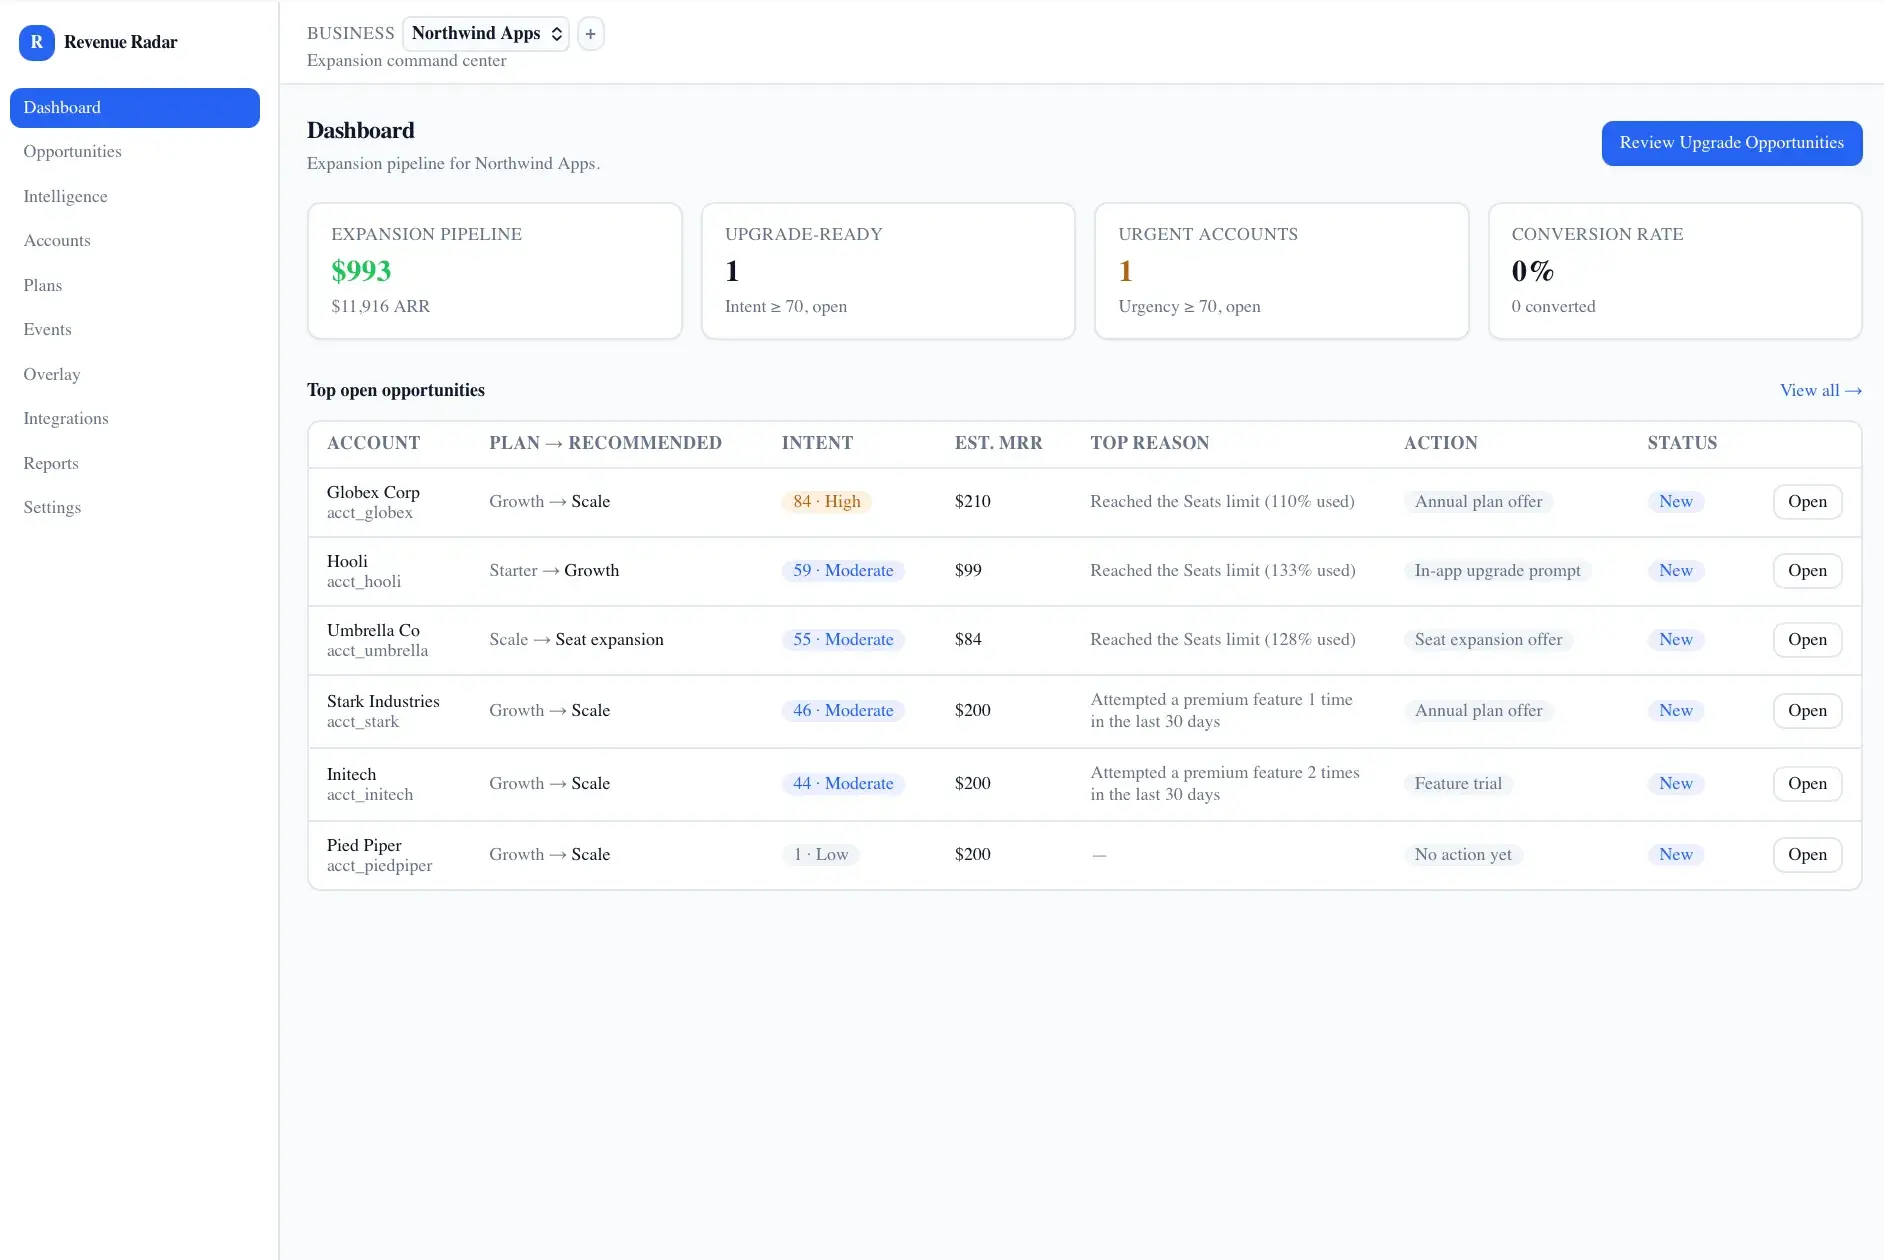
Task: Click Seat expansion offer action tag
Action: [x=1488, y=640]
